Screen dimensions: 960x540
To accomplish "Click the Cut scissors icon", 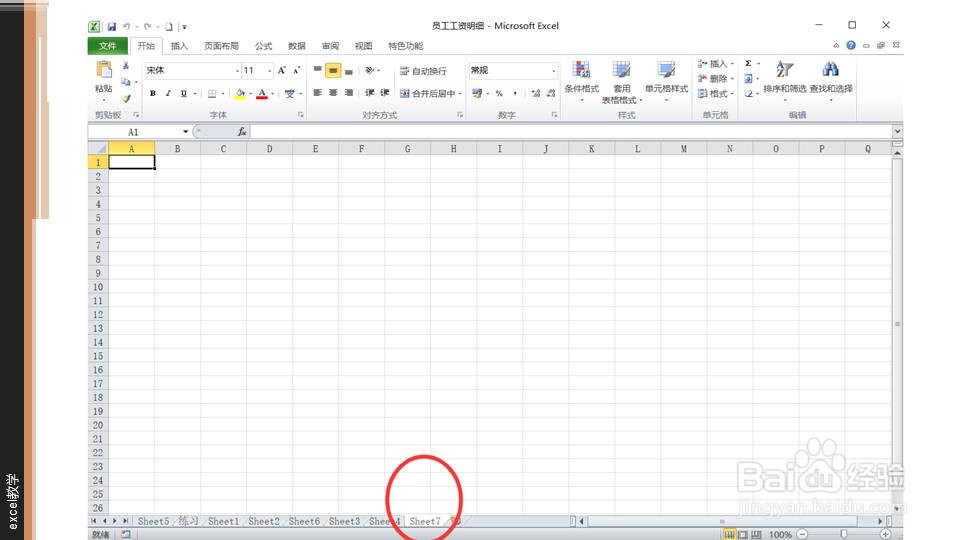I will (126, 65).
